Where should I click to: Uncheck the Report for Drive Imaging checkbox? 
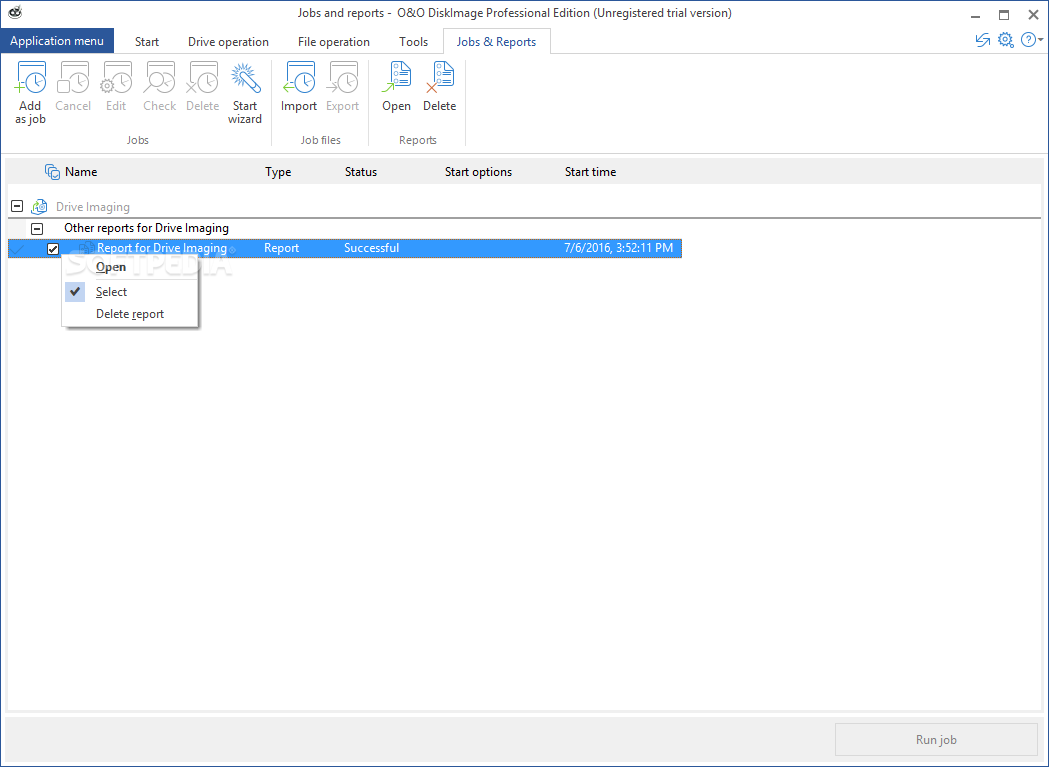(53, 249)
